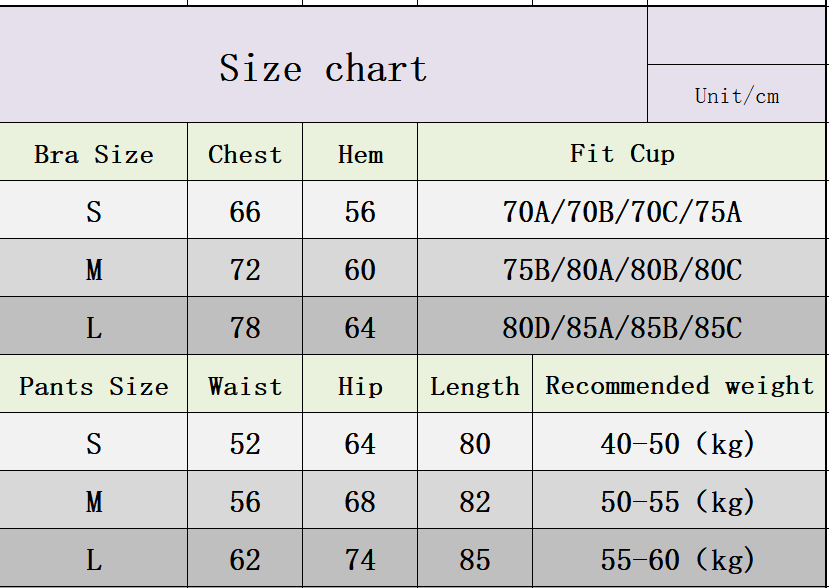Image resolution: width=829 pixels, height=588 pixels.
Task: Select the "Length" column header
Action: 475,386
